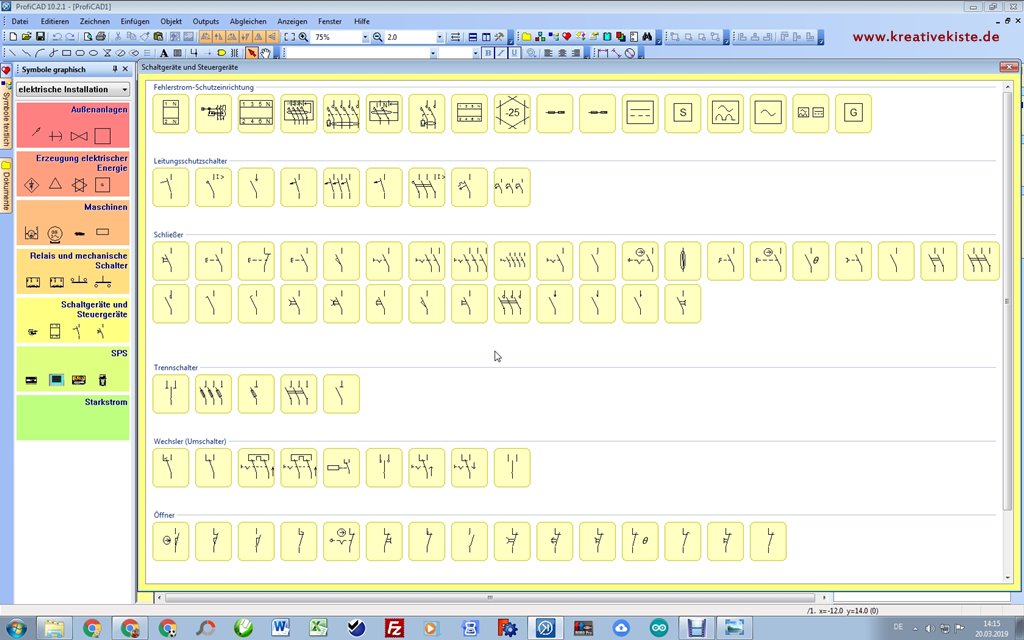Click the binoculars search icon
The width and height of the screenshot is (1024, 640).
647,37
